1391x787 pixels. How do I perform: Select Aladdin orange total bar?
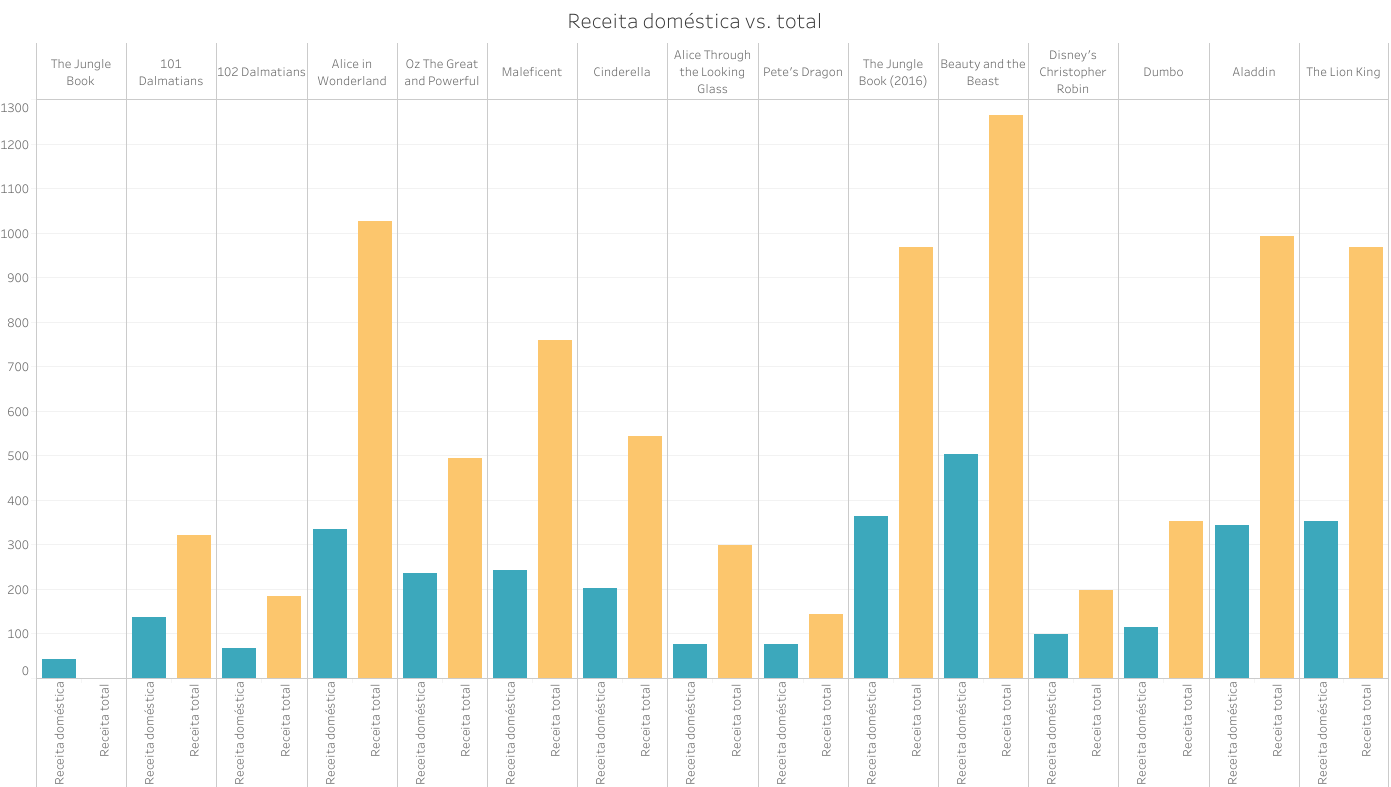pos(1277,457)
